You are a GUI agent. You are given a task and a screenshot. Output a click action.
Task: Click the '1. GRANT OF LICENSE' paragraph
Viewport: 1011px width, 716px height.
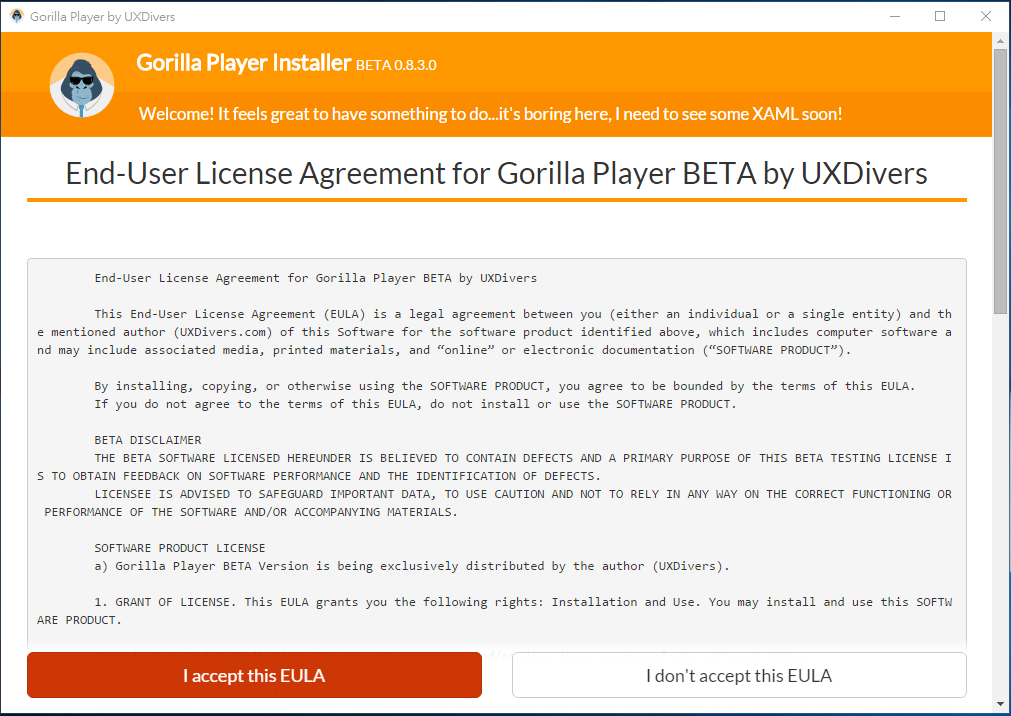click(495, 611)
